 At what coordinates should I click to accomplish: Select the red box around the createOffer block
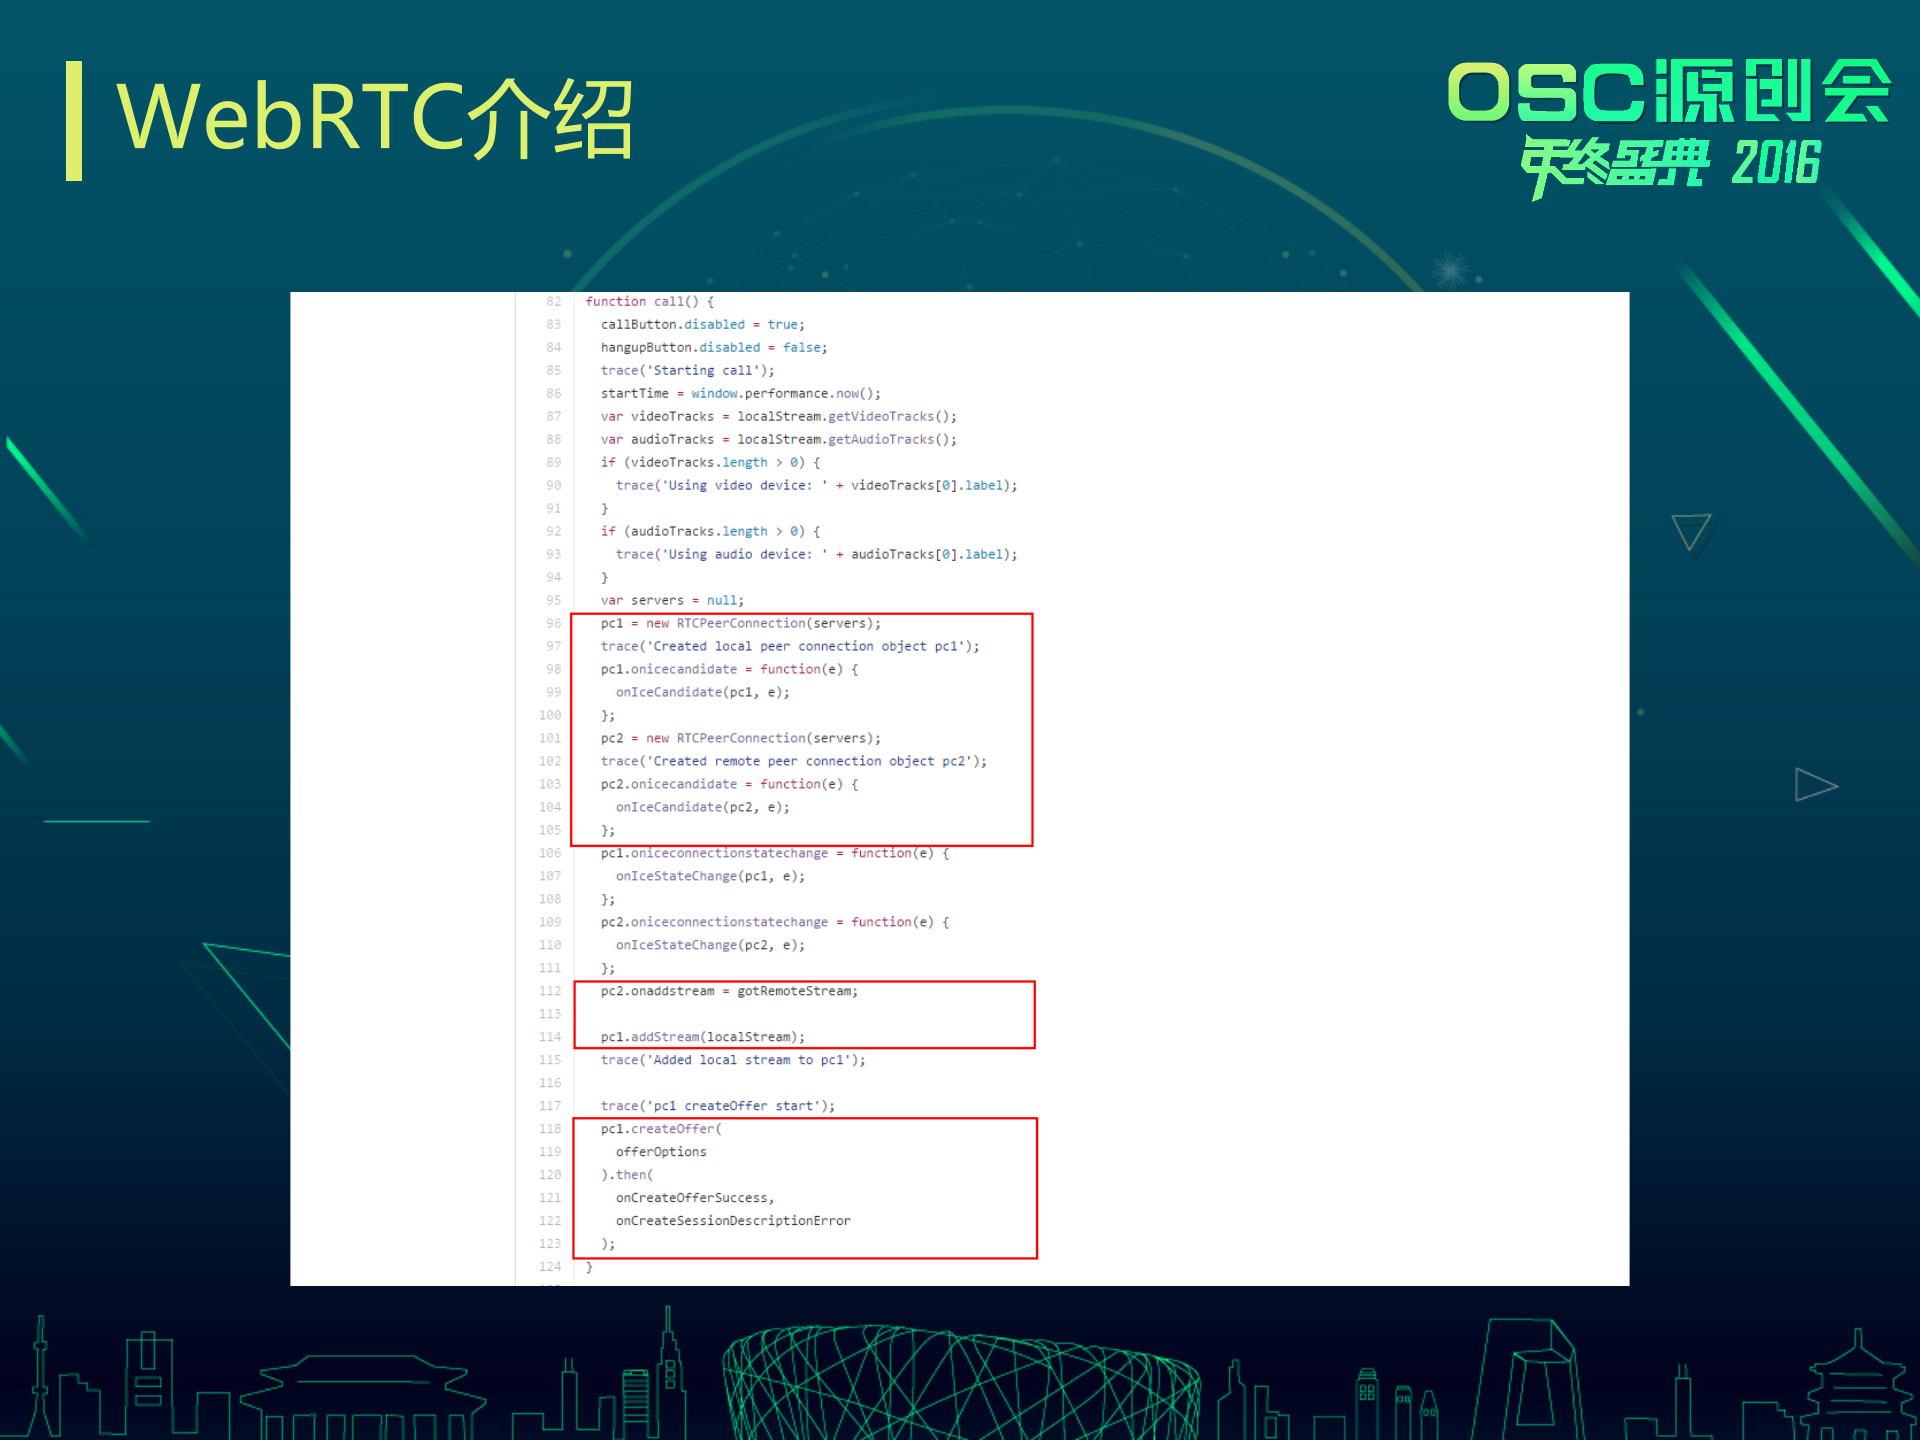(x=804, y=1188)
